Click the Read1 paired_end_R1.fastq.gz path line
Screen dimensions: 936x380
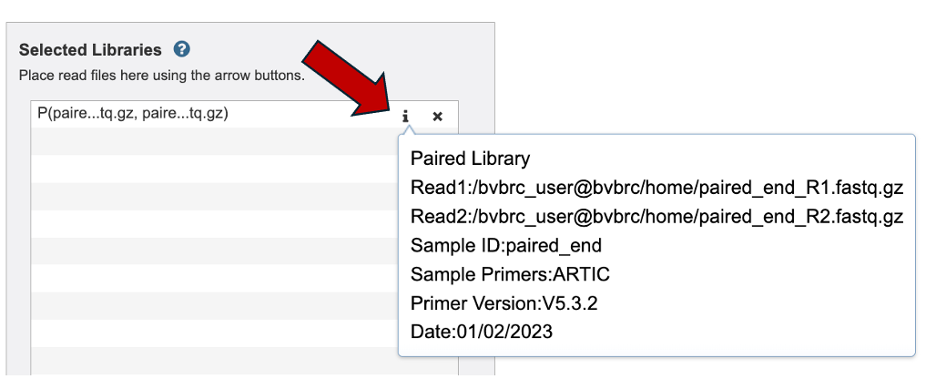657,188
